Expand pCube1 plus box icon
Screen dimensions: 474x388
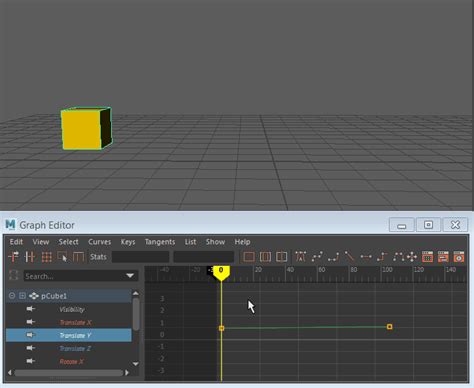coord(22,296)
